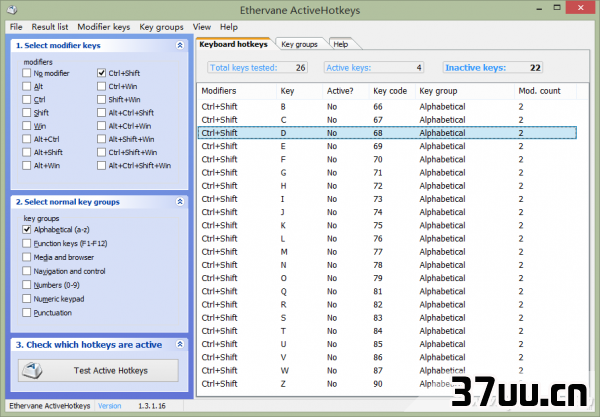Sort by the Key code column header
600x417 pixels.
click(392, 91)
